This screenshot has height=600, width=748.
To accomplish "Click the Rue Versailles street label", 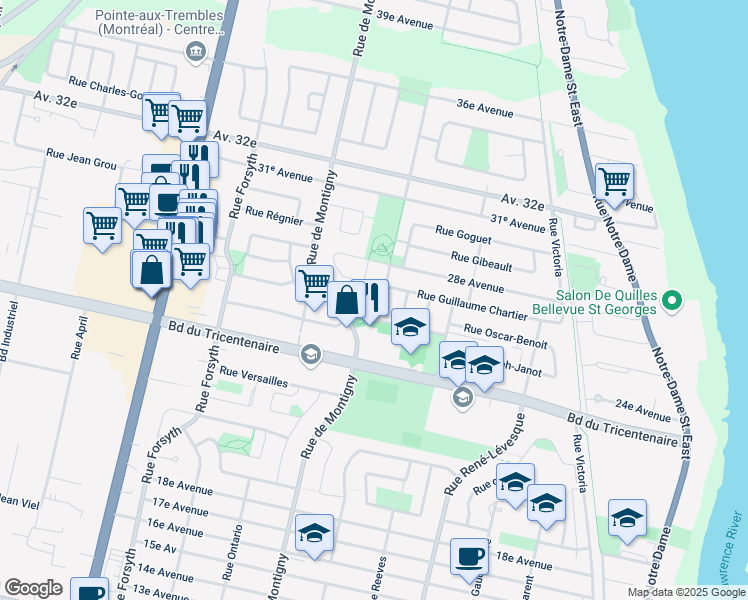I will point(254,377).
